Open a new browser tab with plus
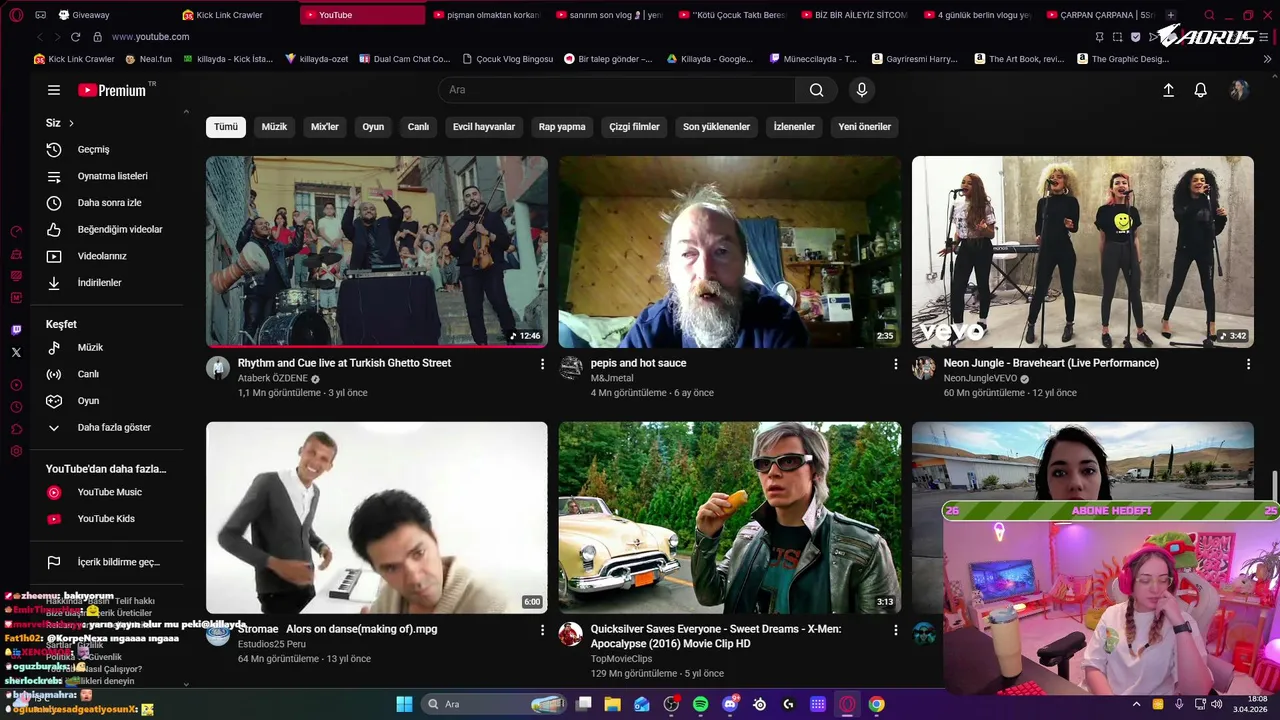The height and width of the screenshot is (720, 1280). click(1171, 15)
